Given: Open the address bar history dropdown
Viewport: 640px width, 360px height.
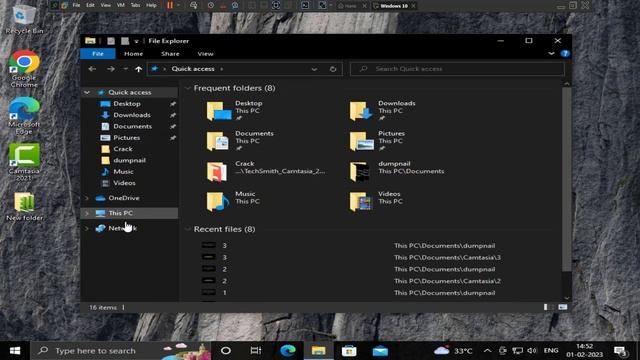Looking at the screenshot, I should [x=314, y=69].
